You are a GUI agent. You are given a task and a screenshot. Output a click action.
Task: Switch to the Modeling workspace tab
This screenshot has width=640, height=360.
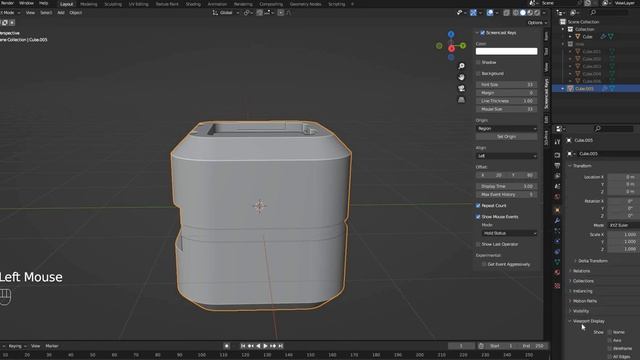point(89,4)
